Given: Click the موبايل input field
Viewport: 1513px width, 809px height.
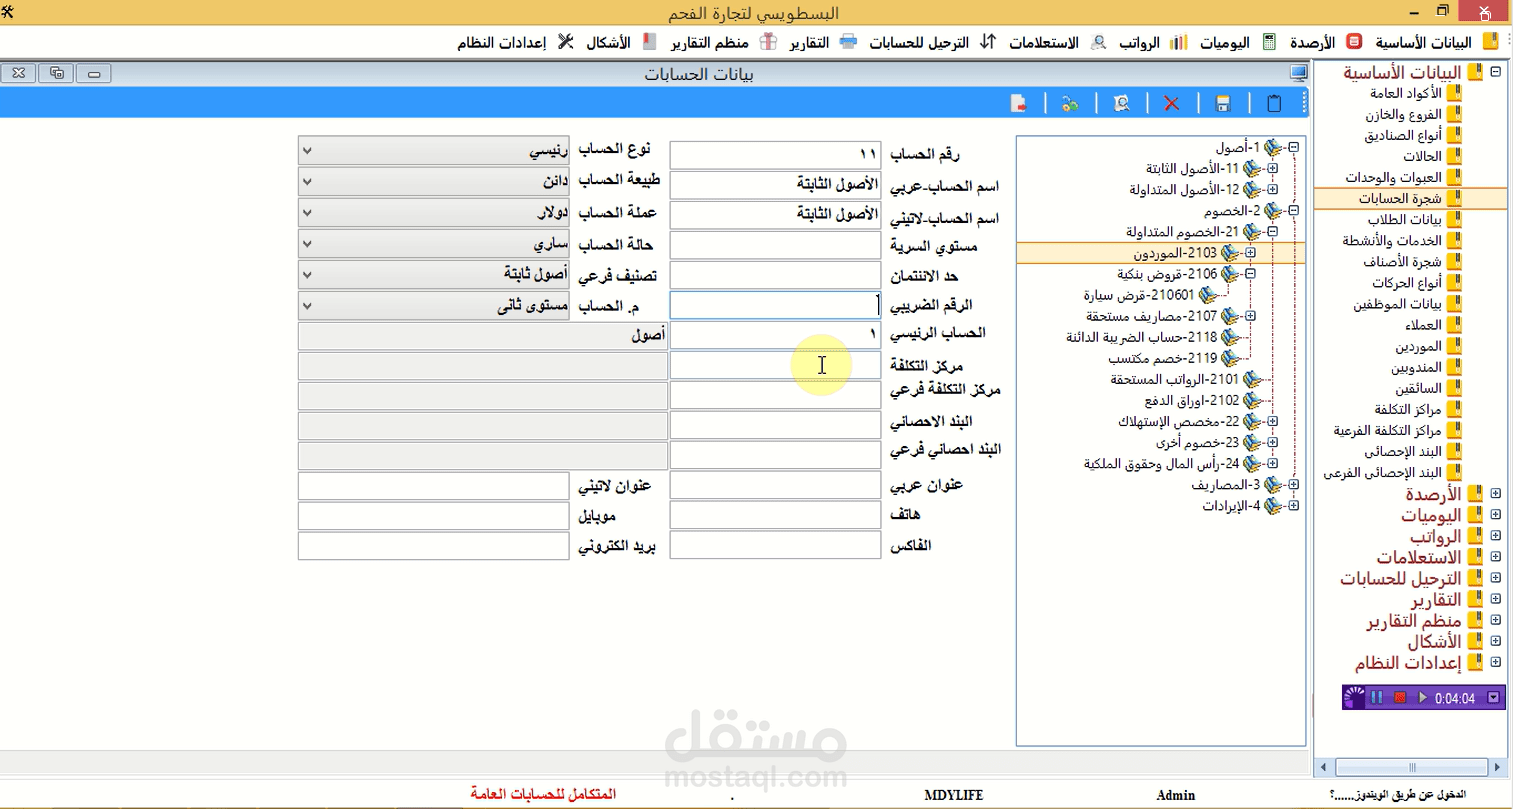Looking at the screenshot, I should pyautogui.click(x=433, y=515).
